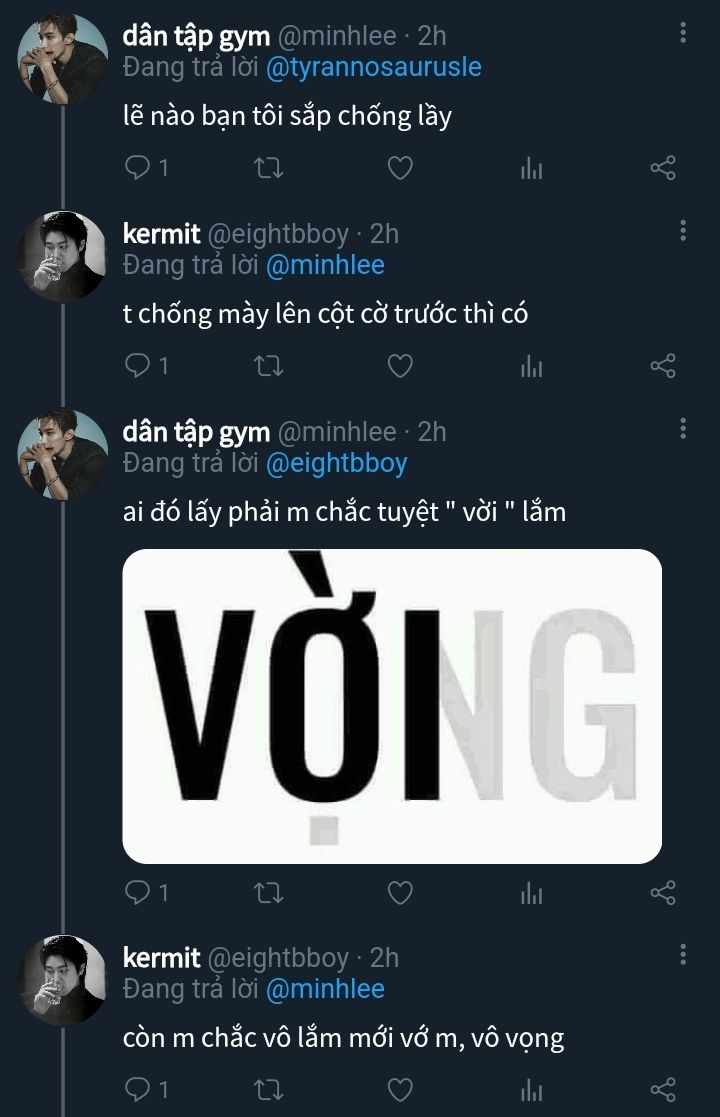Open the @tyrannosaurusle mention link

(x=373, y=67)
